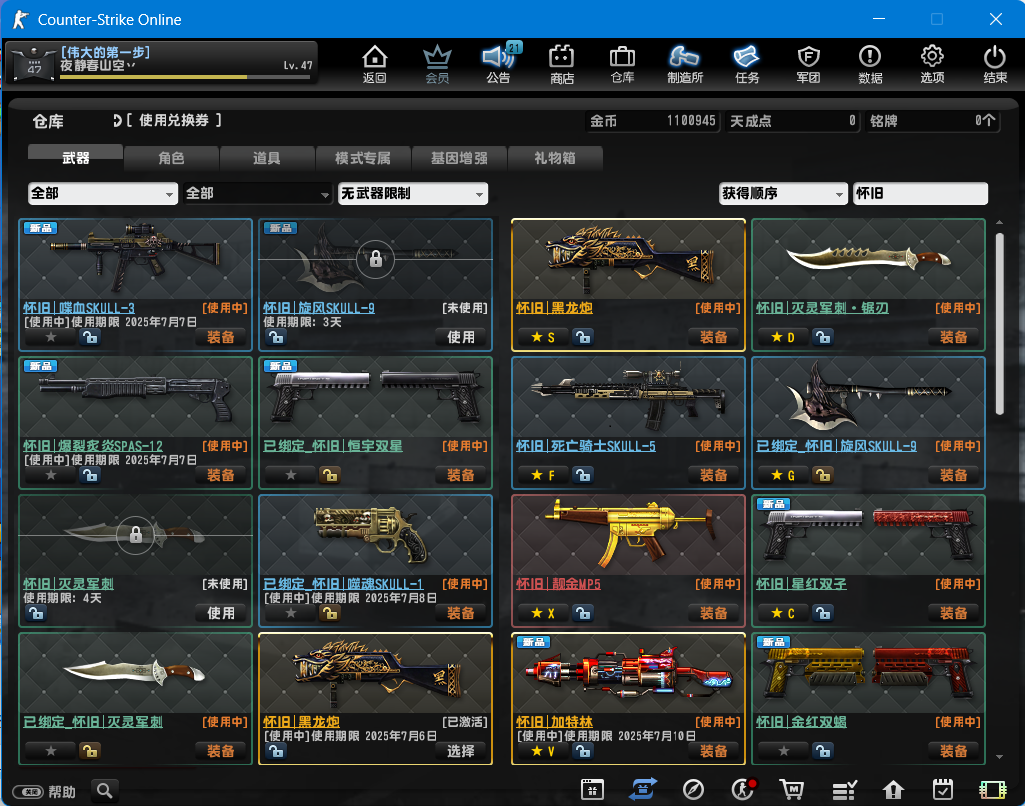
Task: Switch to the 模式专属 tab
Action: 363,158
